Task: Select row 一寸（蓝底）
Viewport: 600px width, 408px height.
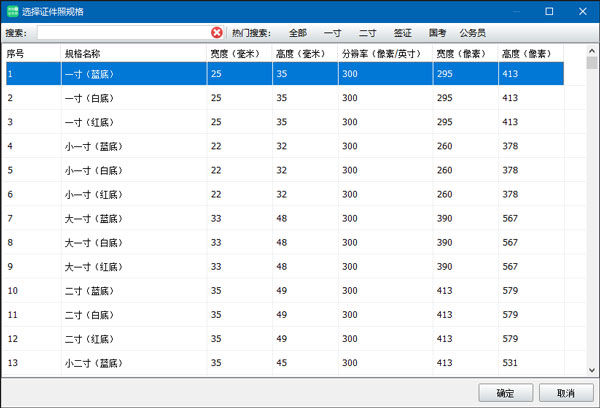Action: pos(285,73)
